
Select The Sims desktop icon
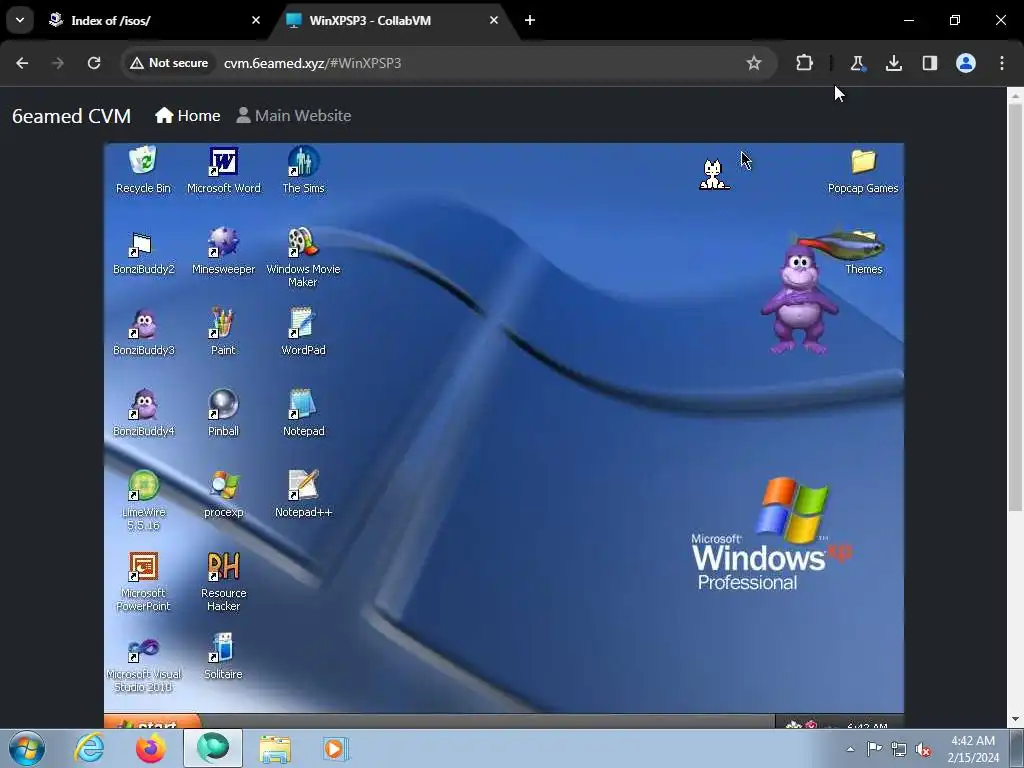pyautogui.click(x=303, y=170)
